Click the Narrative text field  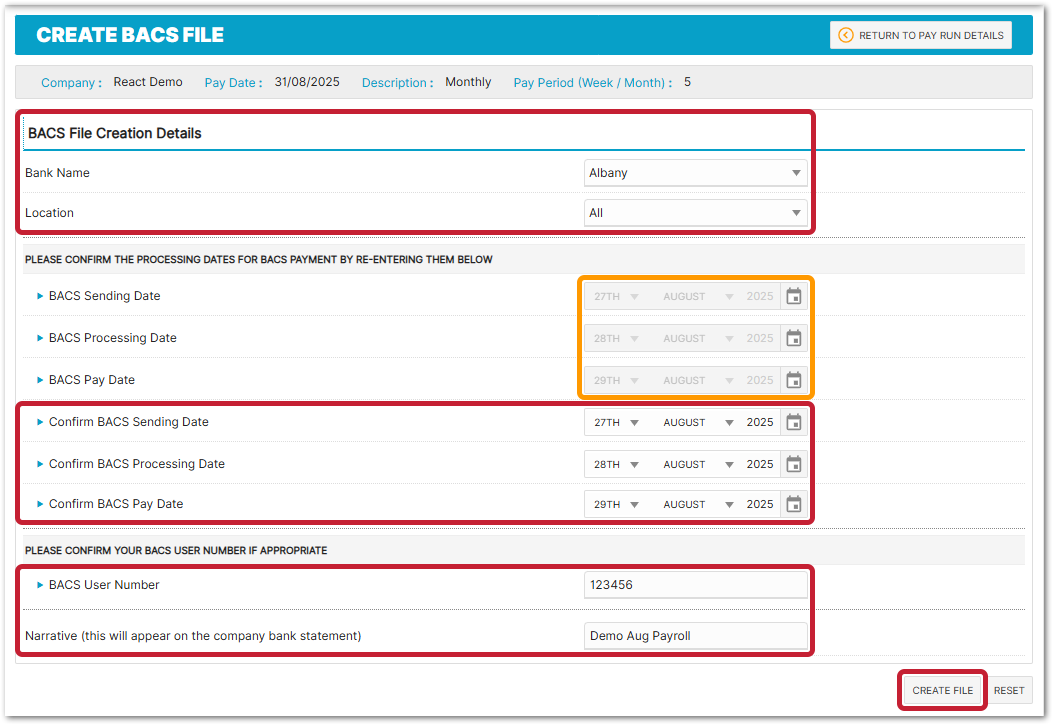(695, 636)
